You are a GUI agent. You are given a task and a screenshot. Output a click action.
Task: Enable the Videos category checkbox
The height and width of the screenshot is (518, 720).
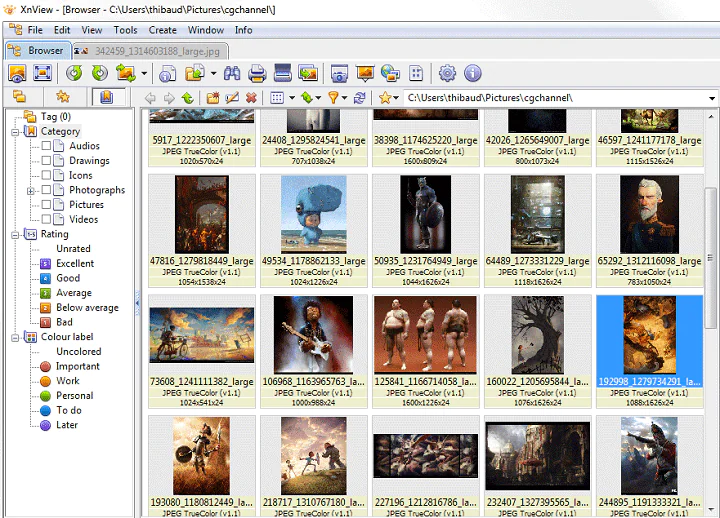tap(46, 220)
